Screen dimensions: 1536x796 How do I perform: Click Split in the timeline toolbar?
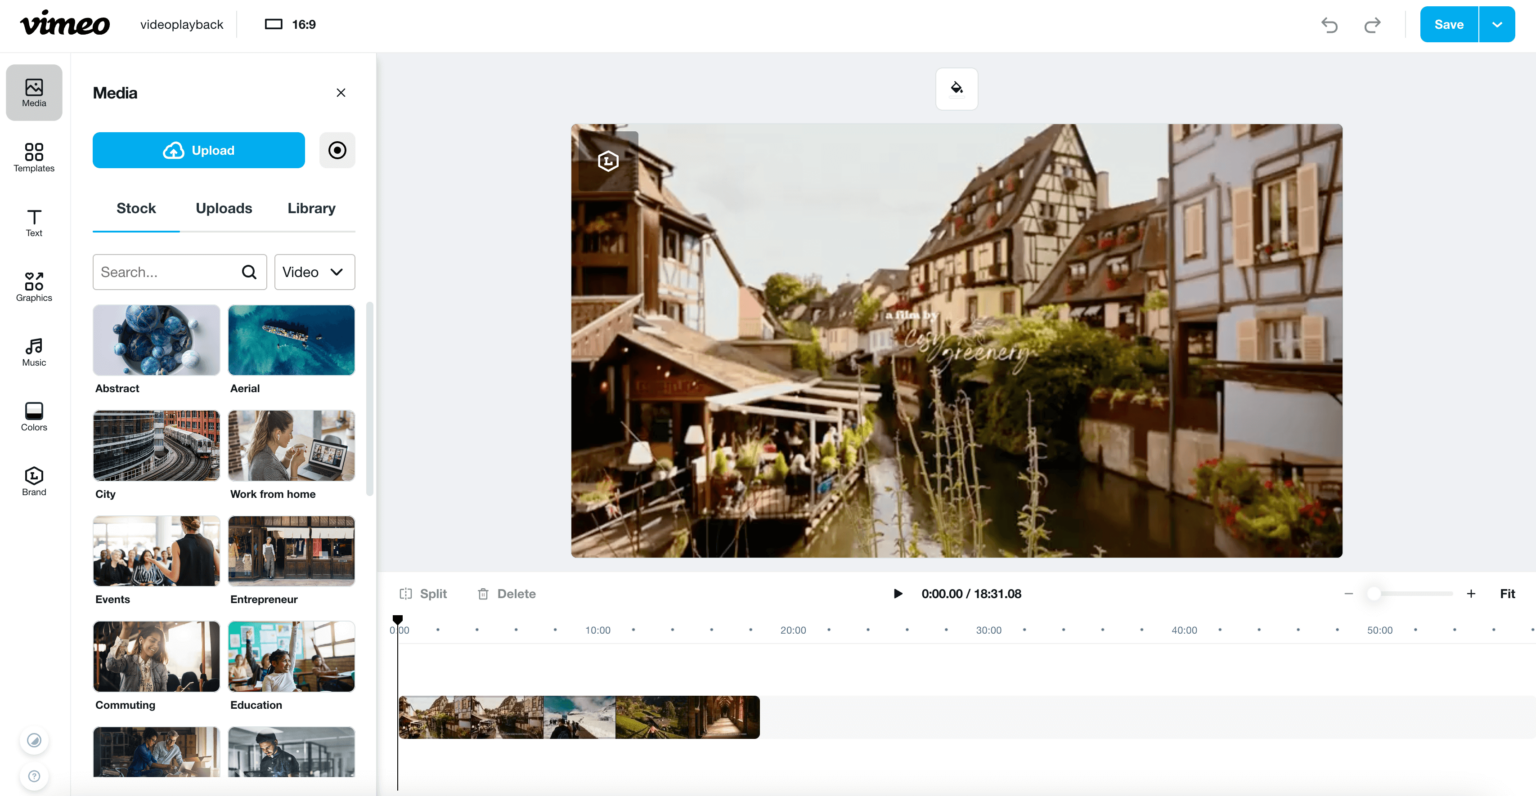tap(423, 593)
